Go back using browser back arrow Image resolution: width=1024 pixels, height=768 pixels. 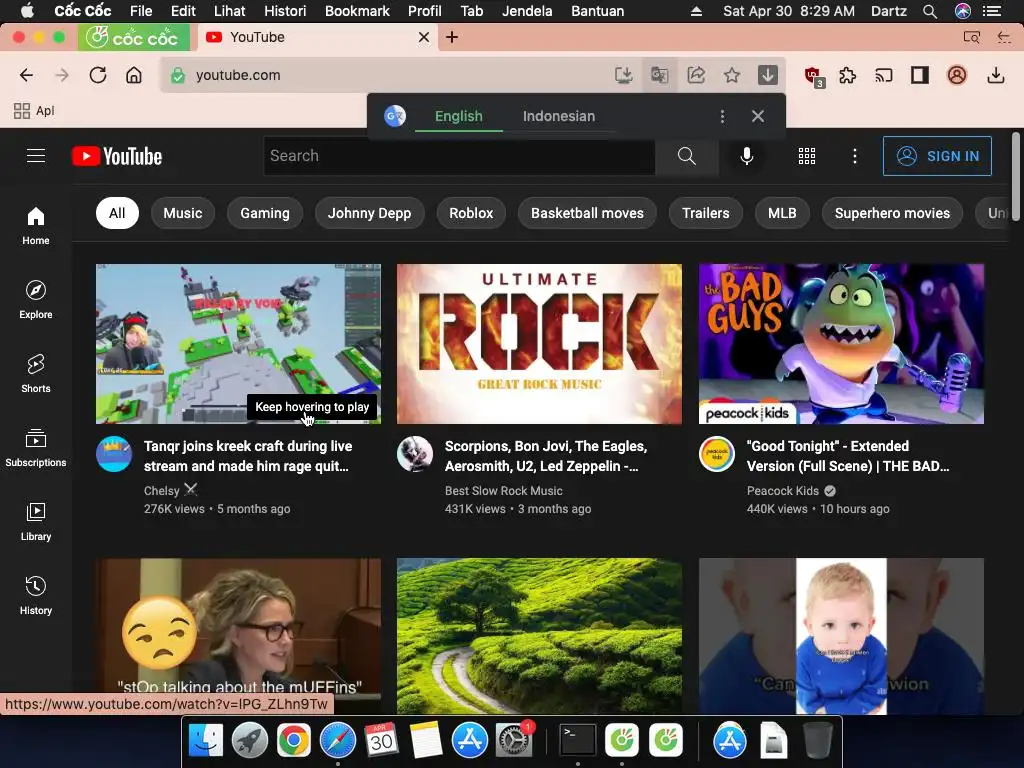(x=26, y=75)
